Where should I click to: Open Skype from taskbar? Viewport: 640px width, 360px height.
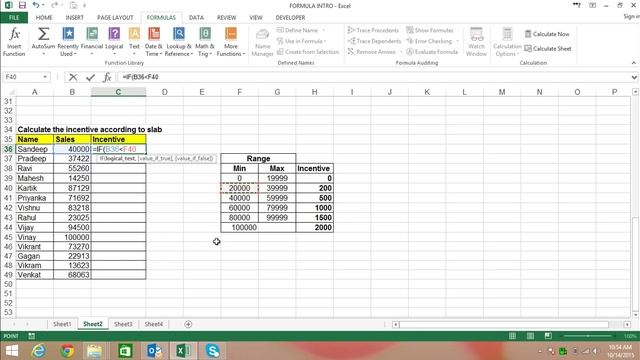tap(213, 351)
